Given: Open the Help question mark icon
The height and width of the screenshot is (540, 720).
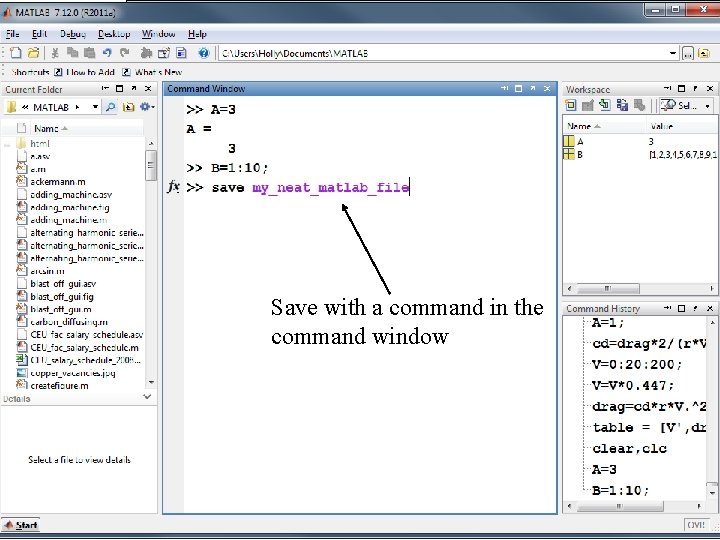Looking at the screenshot, I should [203, 53].
